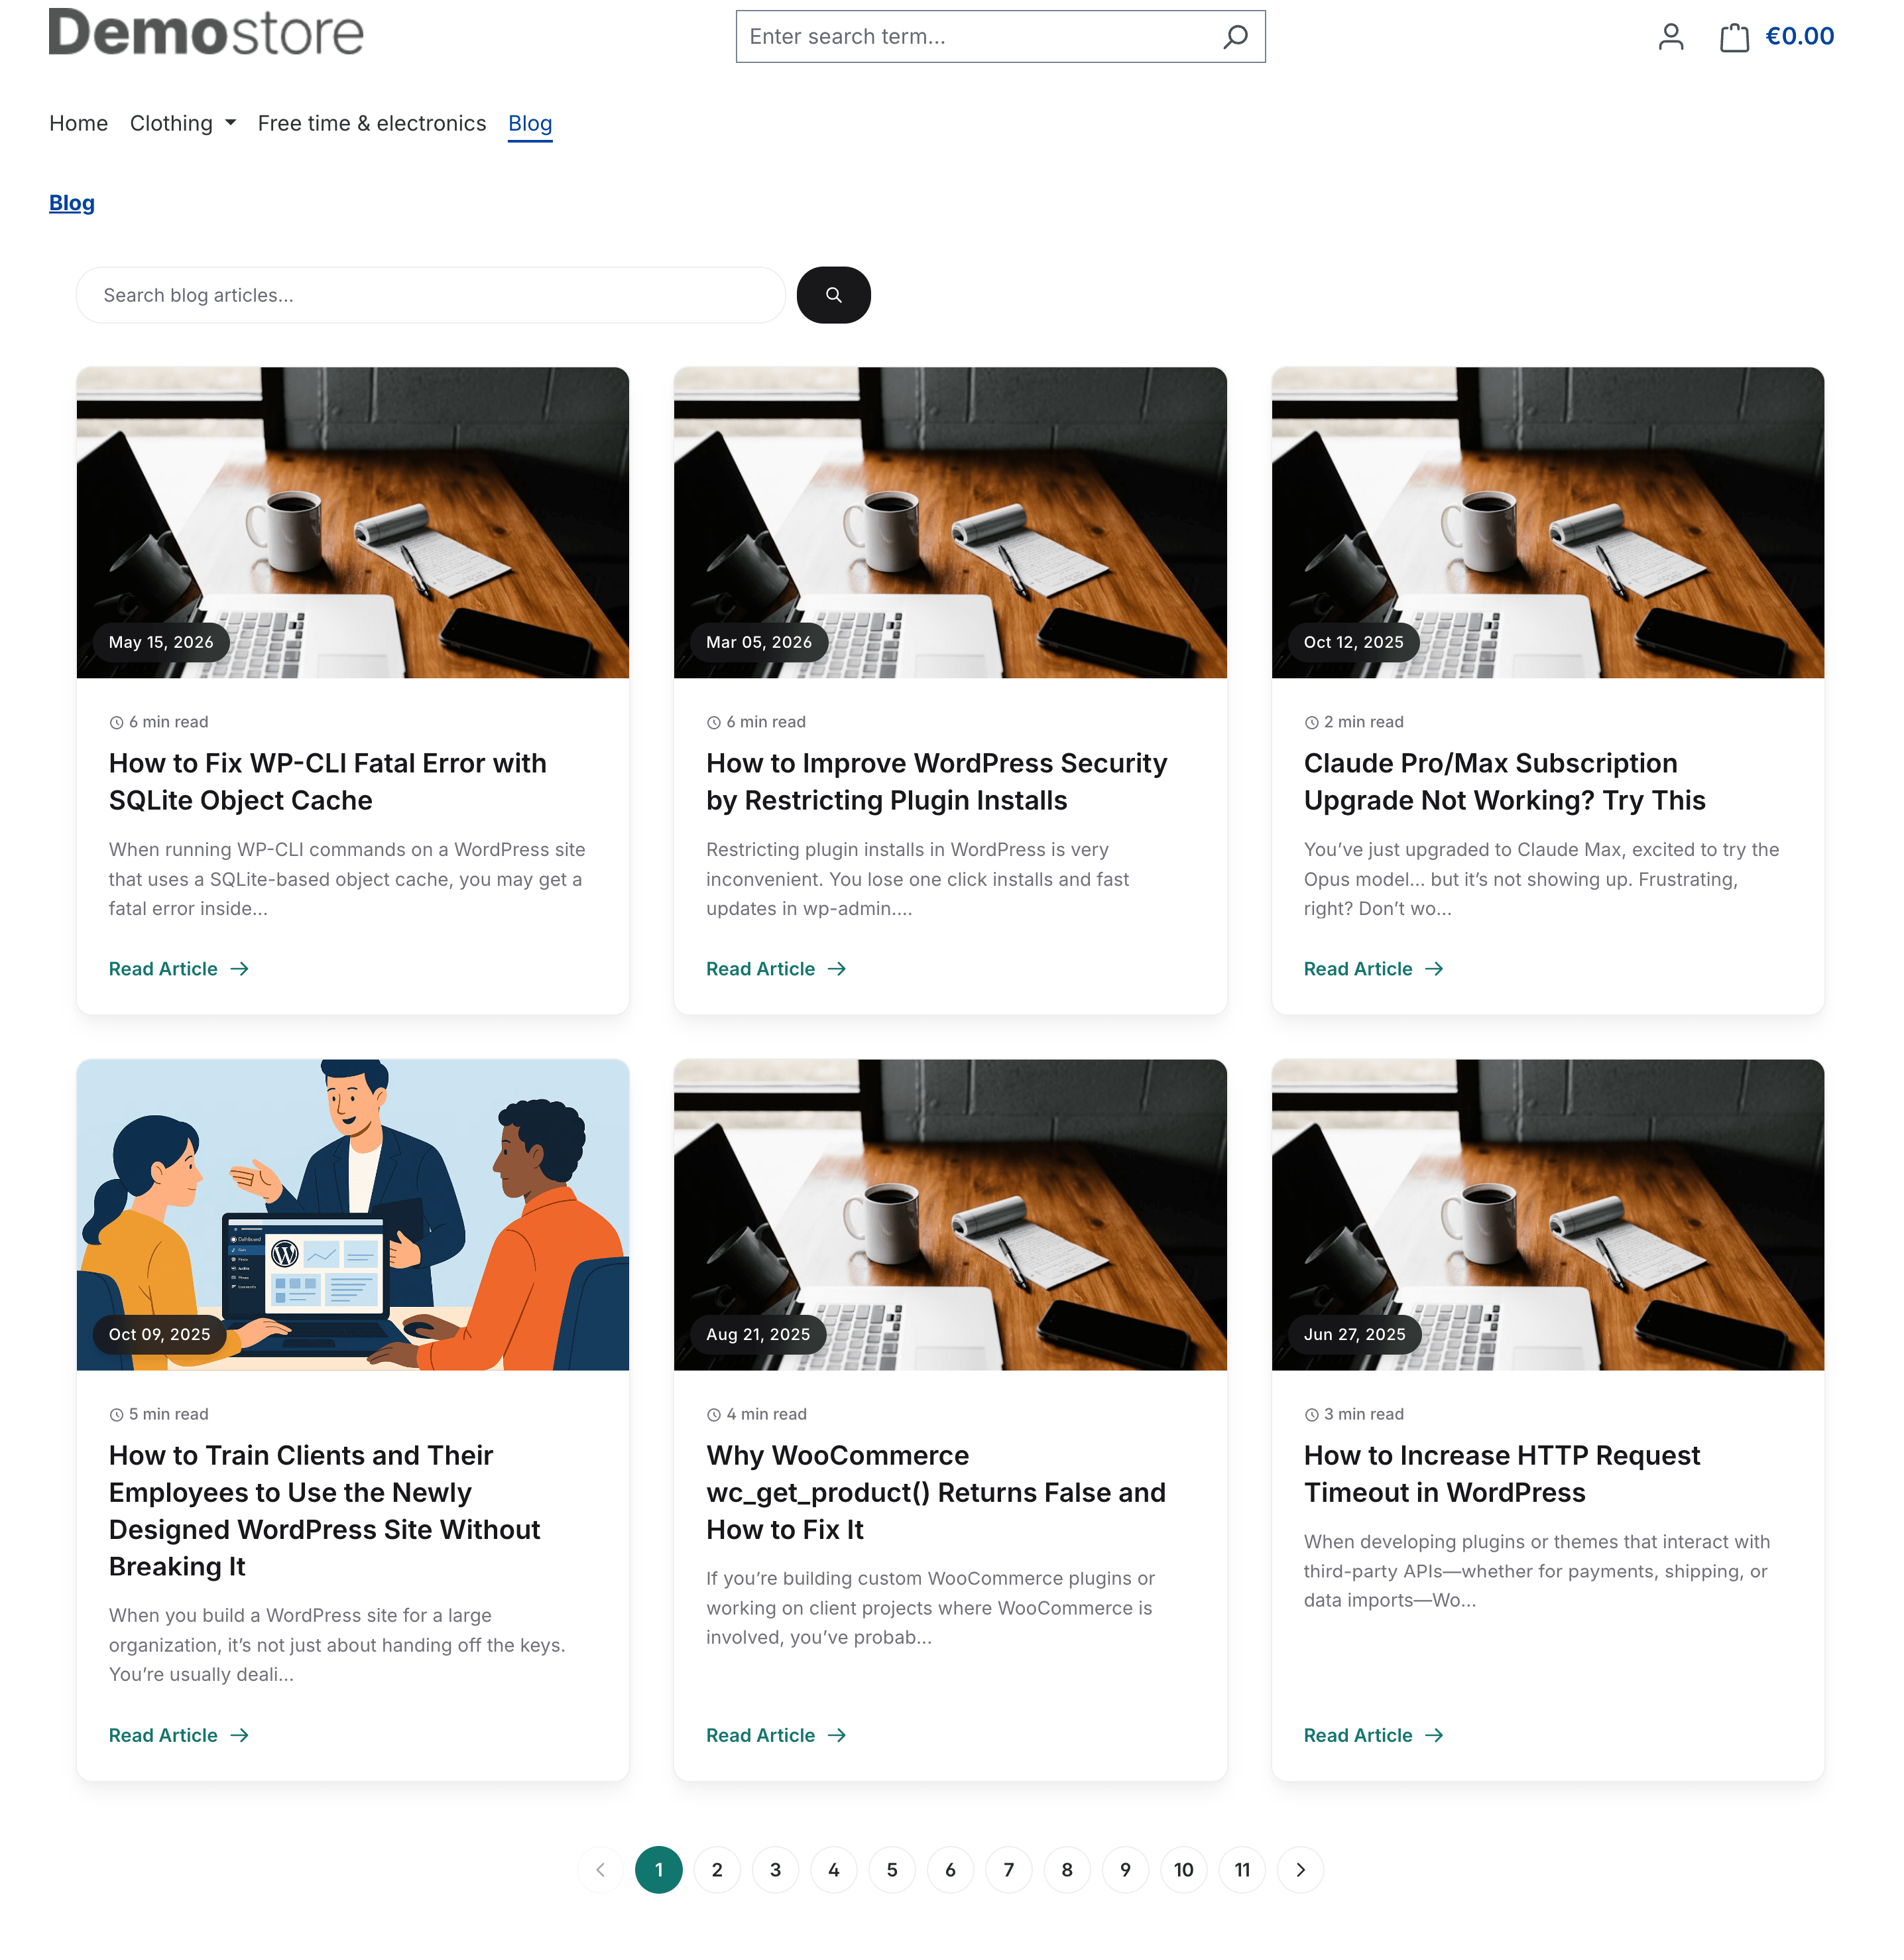Click "2 min read" on Claude post

pyautogui.click(x=1354, y=722)
